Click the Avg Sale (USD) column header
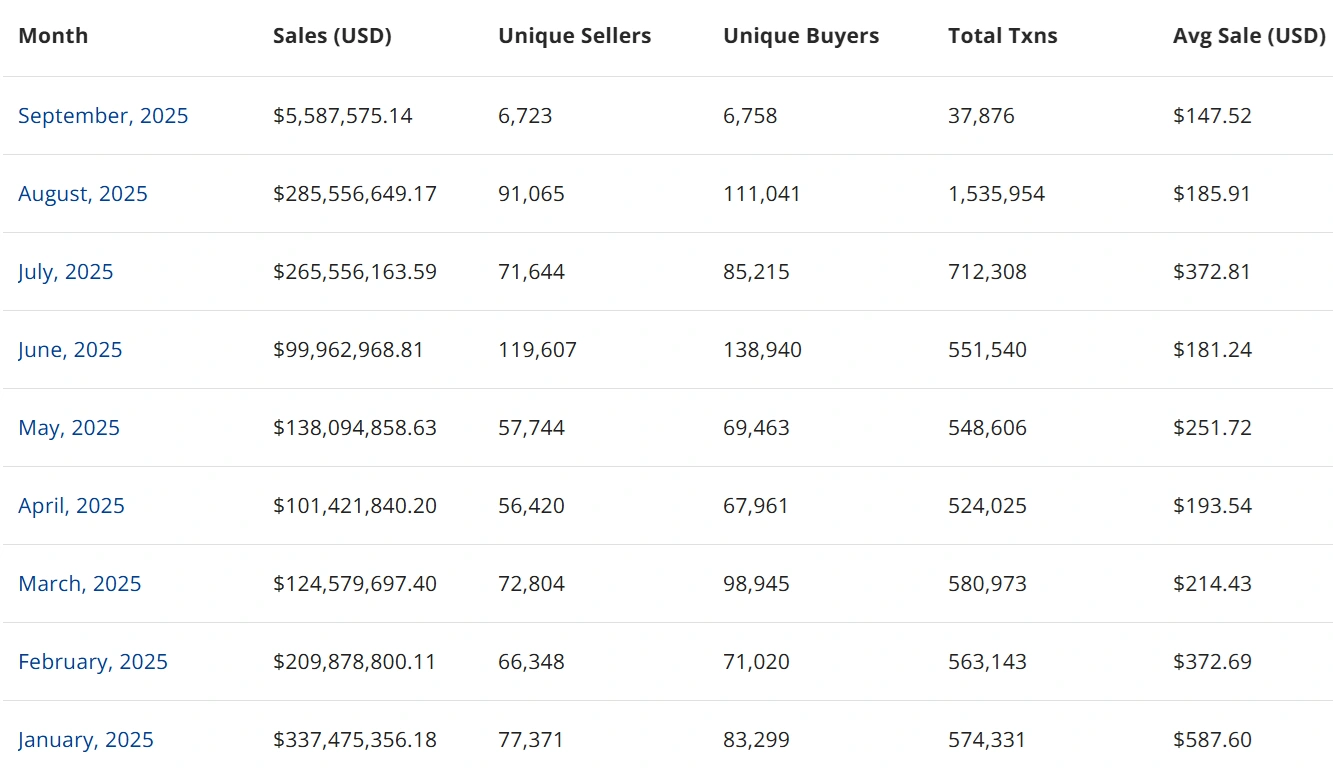This screenshot has height=774, width=1333. pos(1249,36)
